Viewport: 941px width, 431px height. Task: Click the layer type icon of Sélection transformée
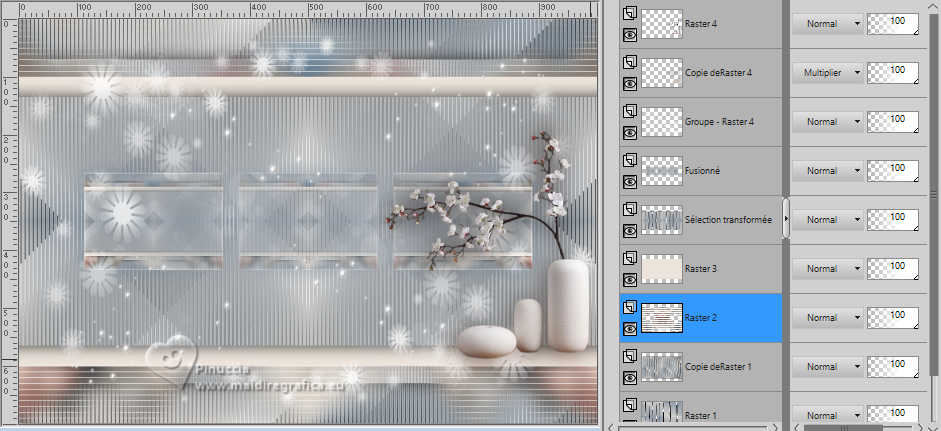[x=630, y=209]
